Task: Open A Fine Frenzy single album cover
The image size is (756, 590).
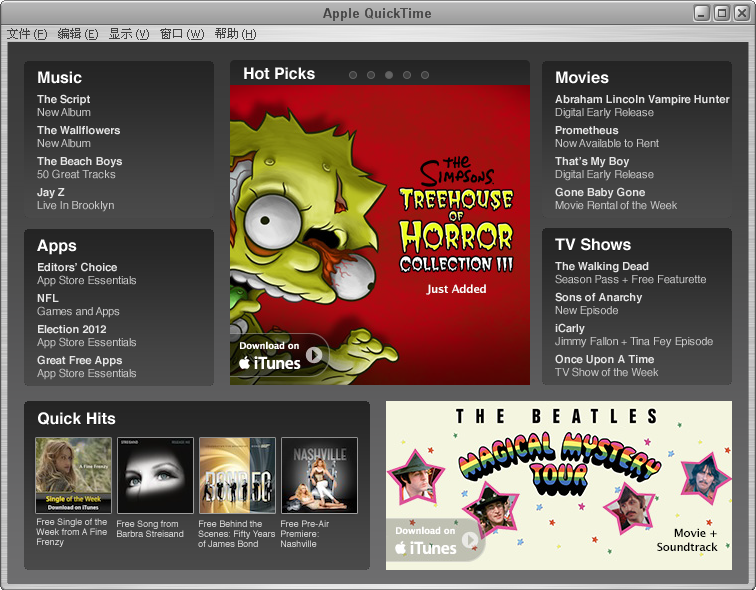Action: (73, 475)
